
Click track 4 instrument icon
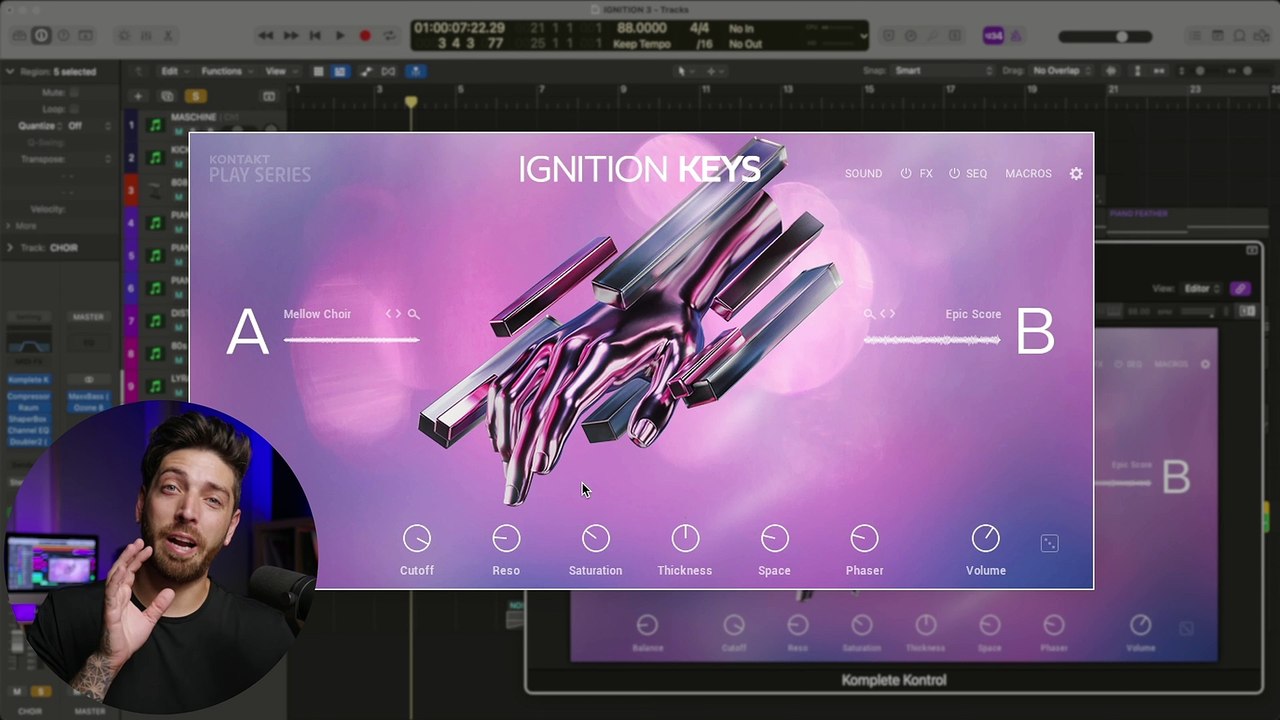(x=155, y=223)
